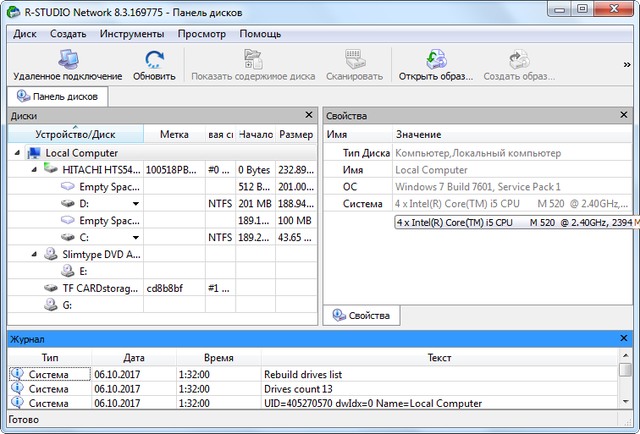Screen dimensions: 640x434
Task: Switch to the Панель дисков tab
Action: 57,97
